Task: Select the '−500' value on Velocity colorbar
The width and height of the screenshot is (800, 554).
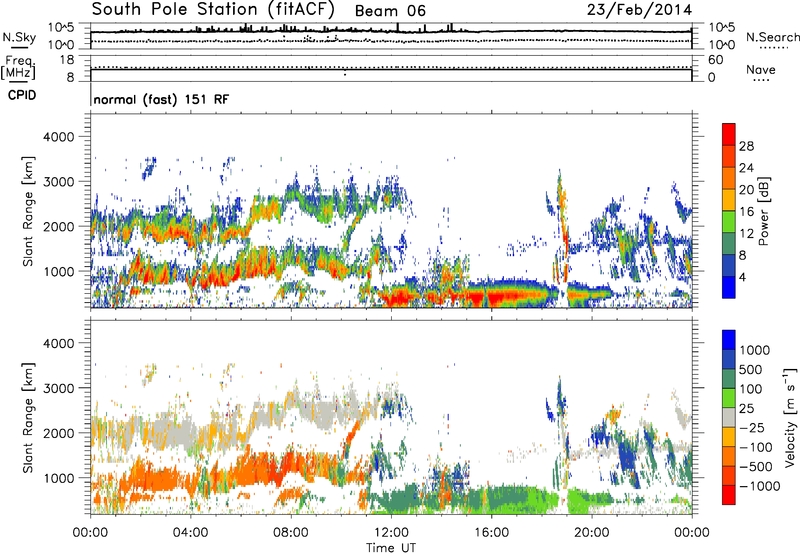Action: [x=756, y=467]
